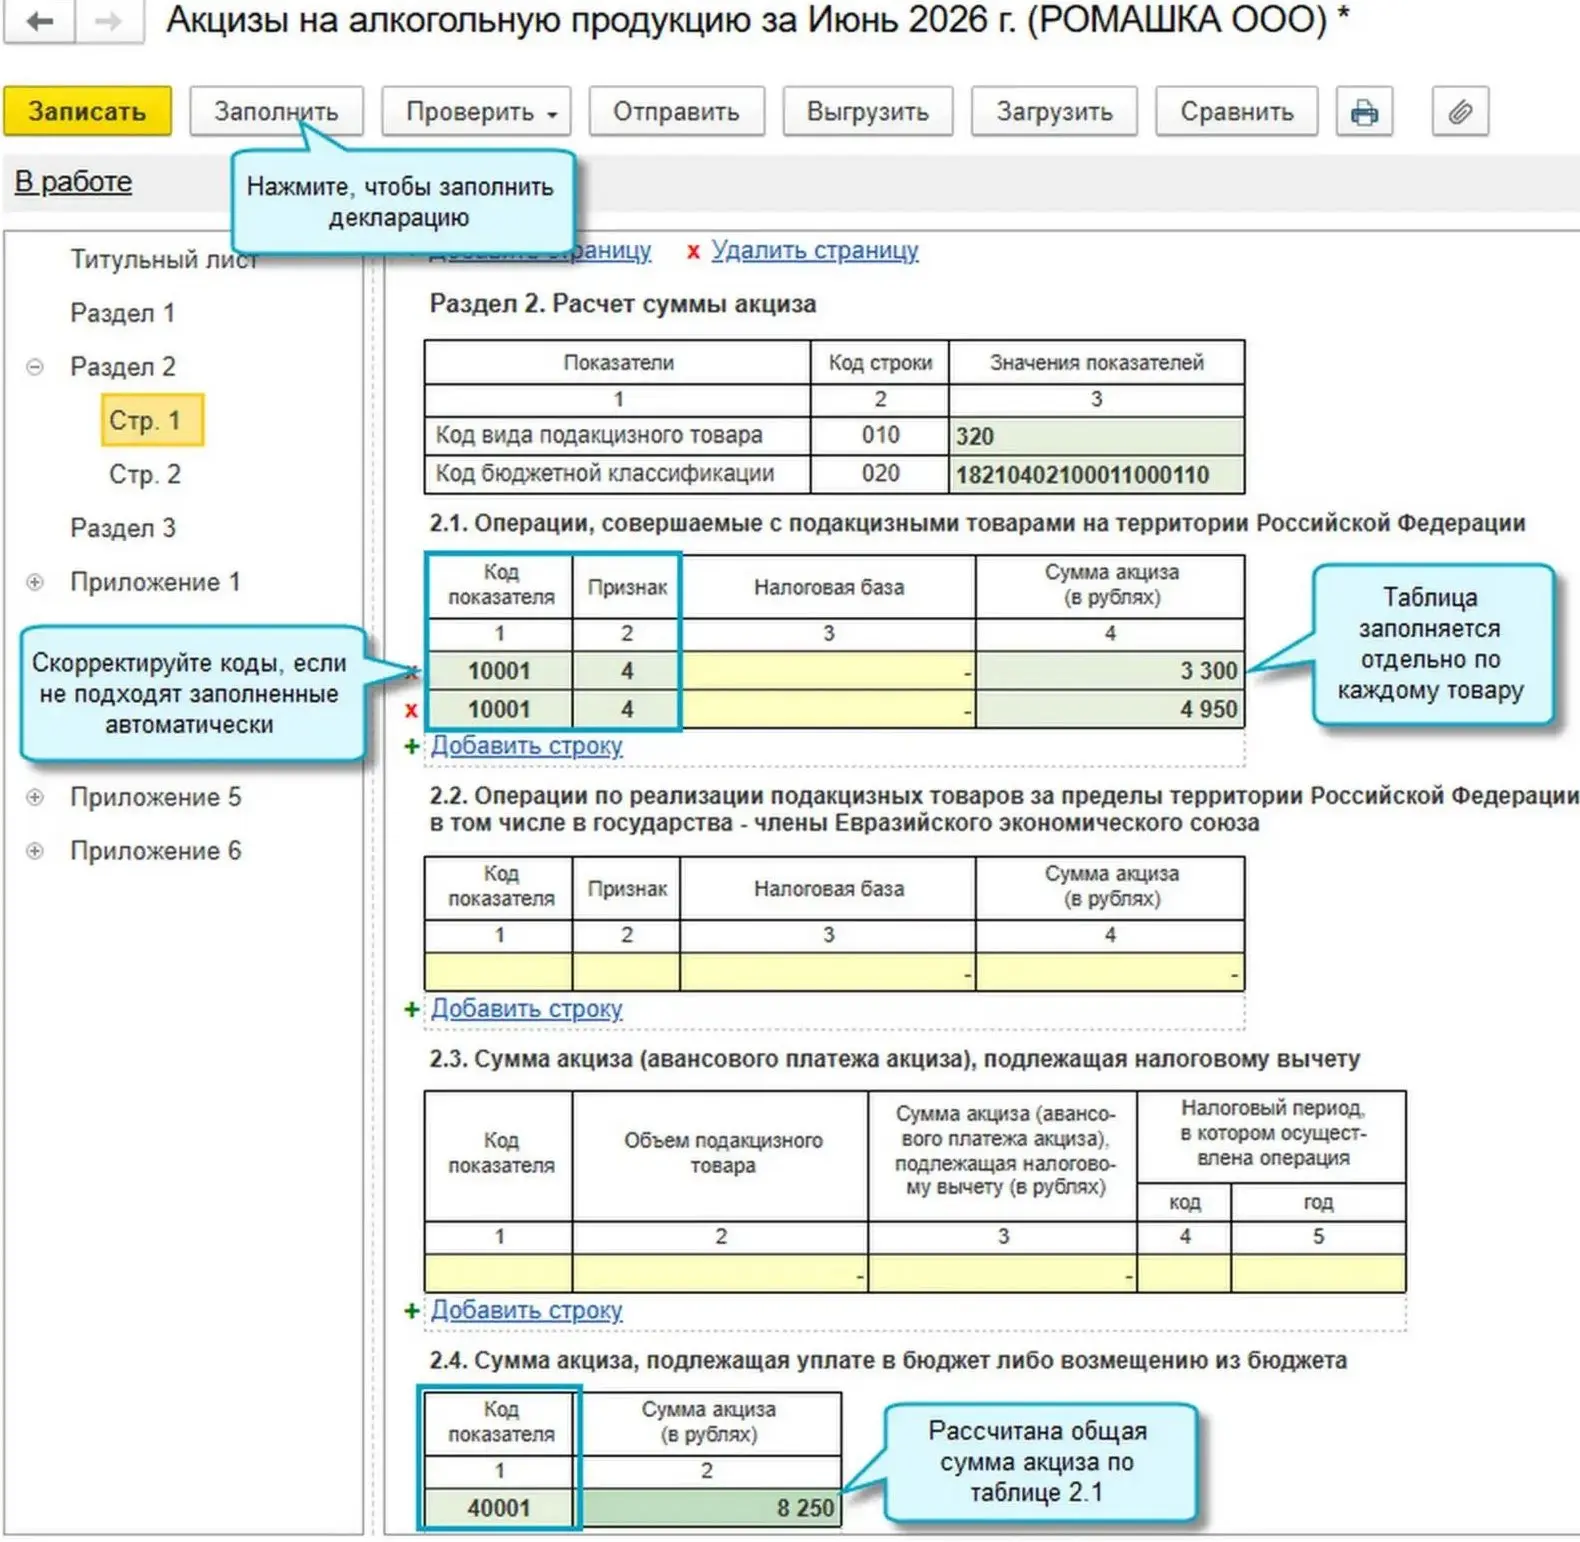Click code 10001 in the 3 300 row
Viewport: 1580px width, 1542px height.
(x=499, y=671)
